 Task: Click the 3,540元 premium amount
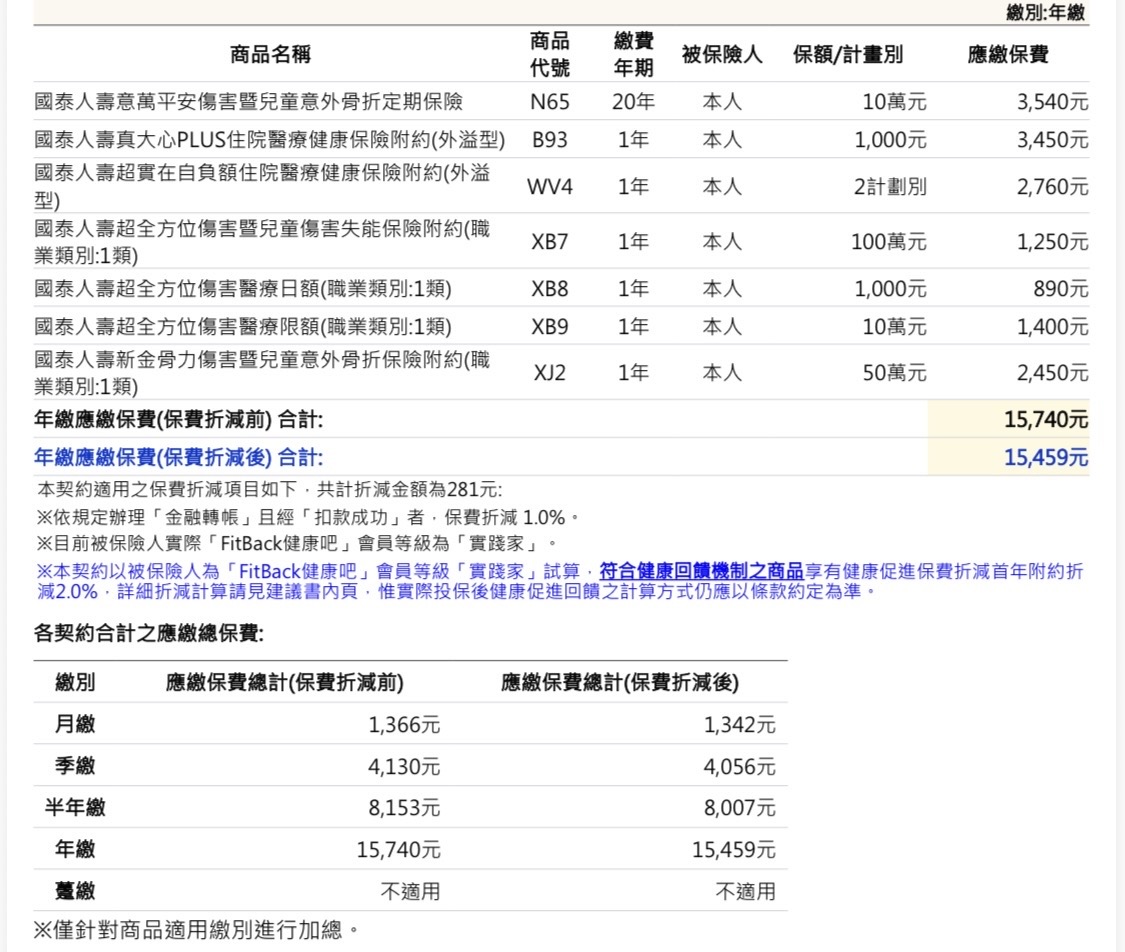tap(1052, 102)
